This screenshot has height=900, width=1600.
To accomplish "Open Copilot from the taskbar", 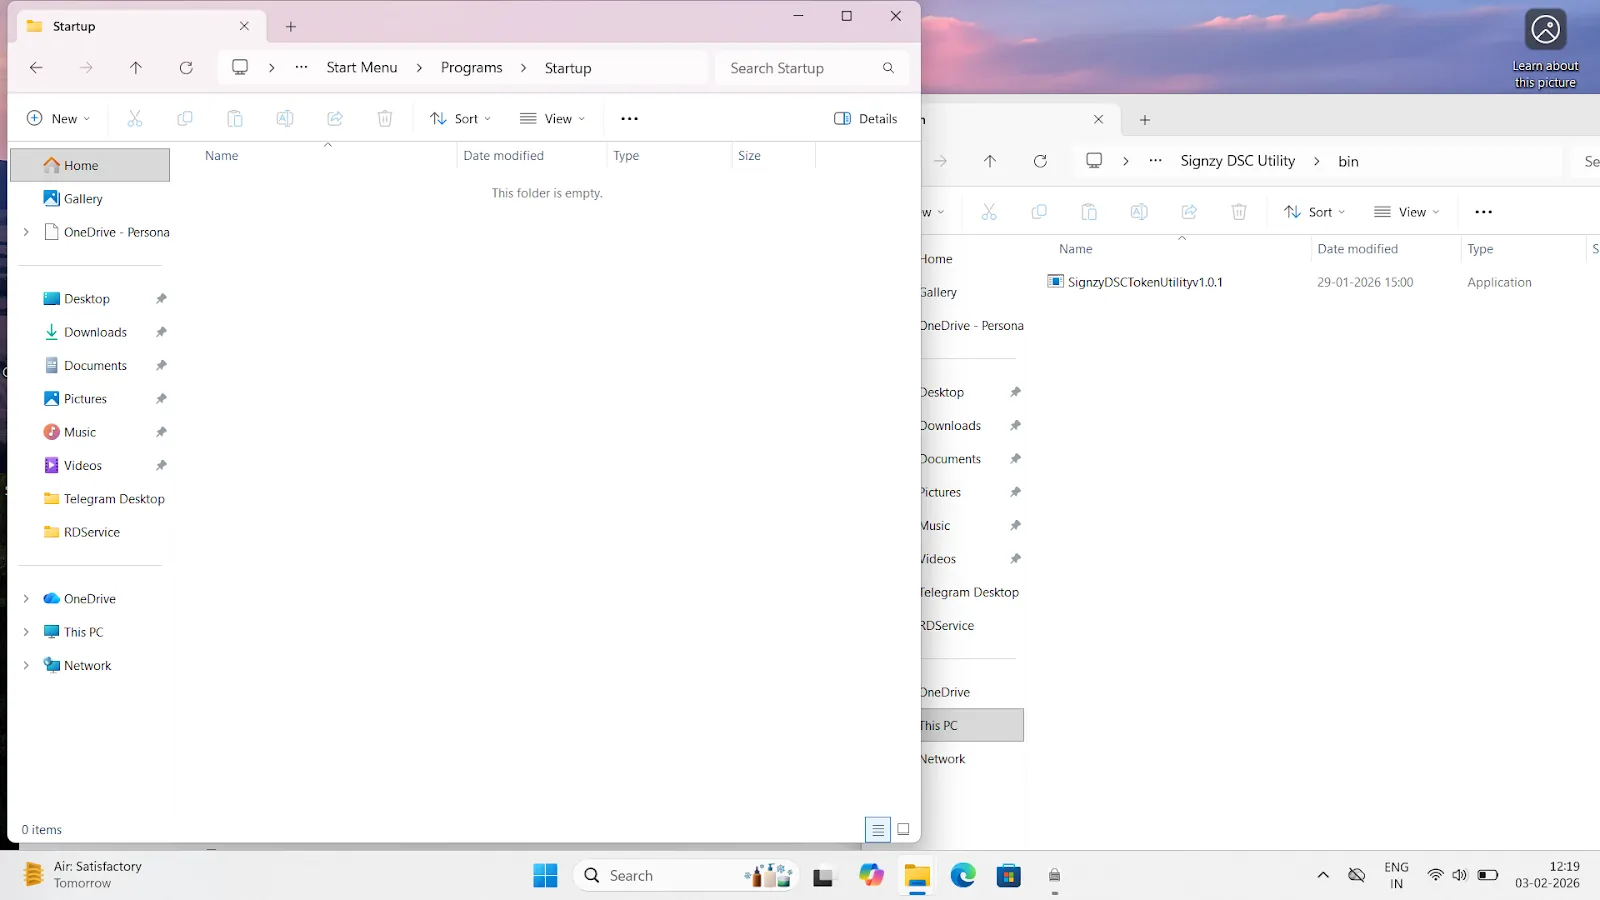I will click(871, 876).
